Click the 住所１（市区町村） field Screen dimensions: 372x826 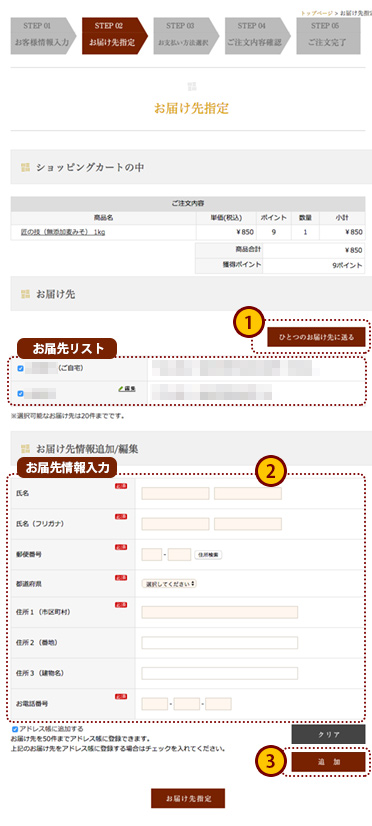(x=220, y=612)
